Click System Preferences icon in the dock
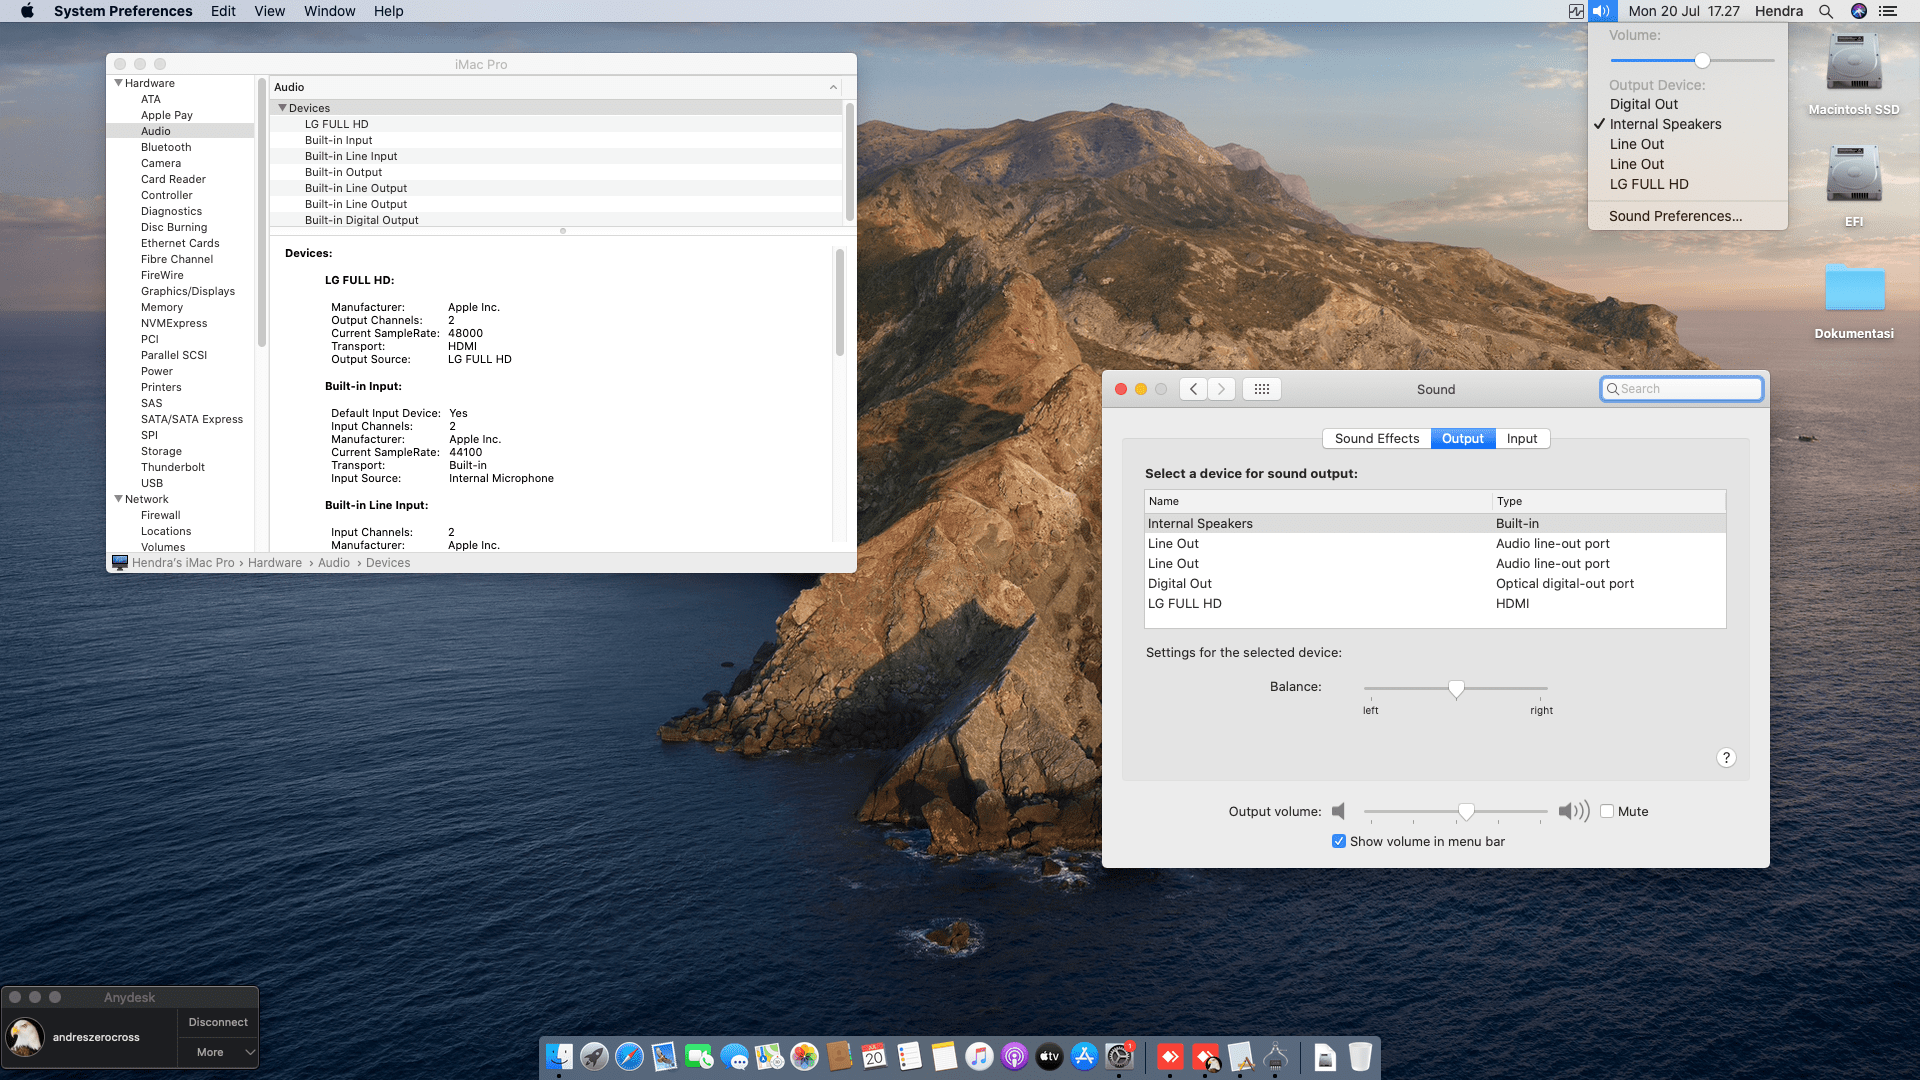The height and width of the screenshot is (1080, 1920). click(x=1119, y=1056)
